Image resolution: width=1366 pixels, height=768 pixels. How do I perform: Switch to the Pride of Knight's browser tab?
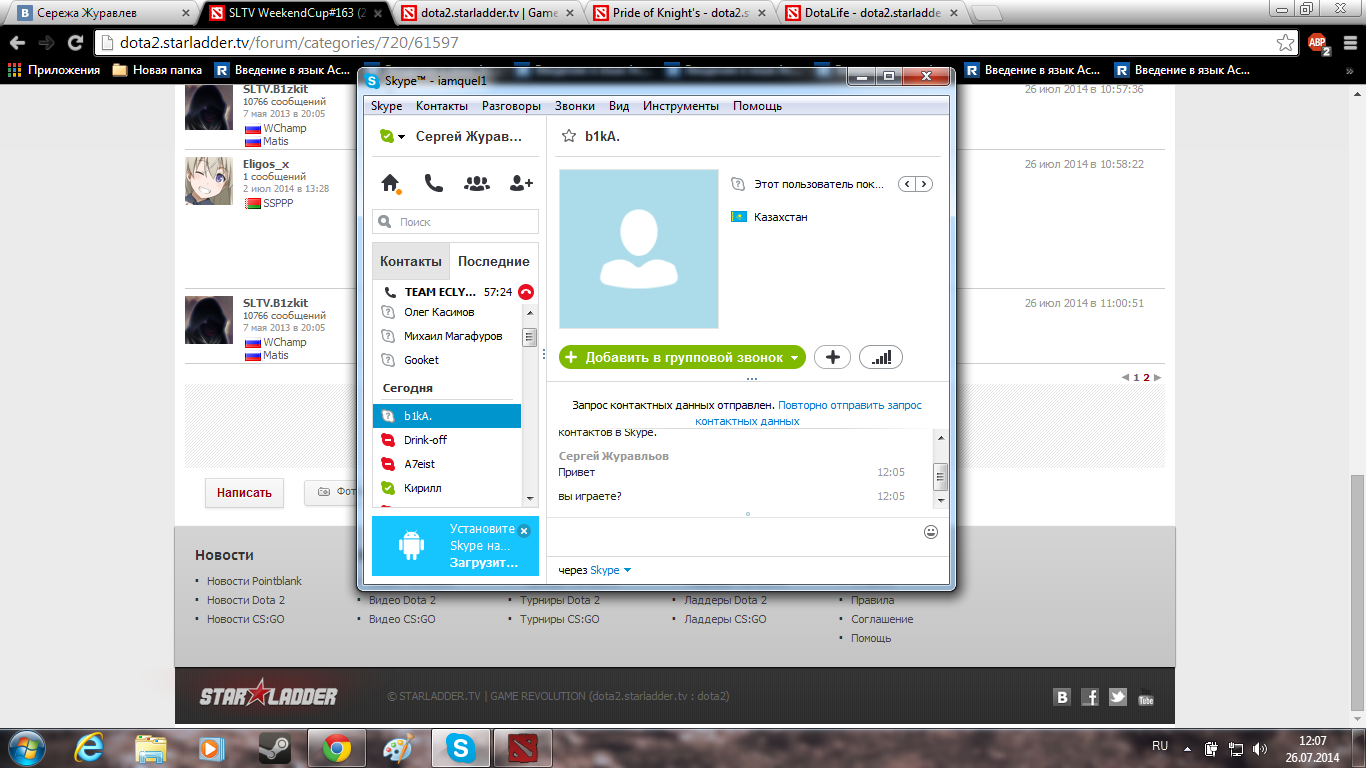pyautogui.click(x=680, y=14)
